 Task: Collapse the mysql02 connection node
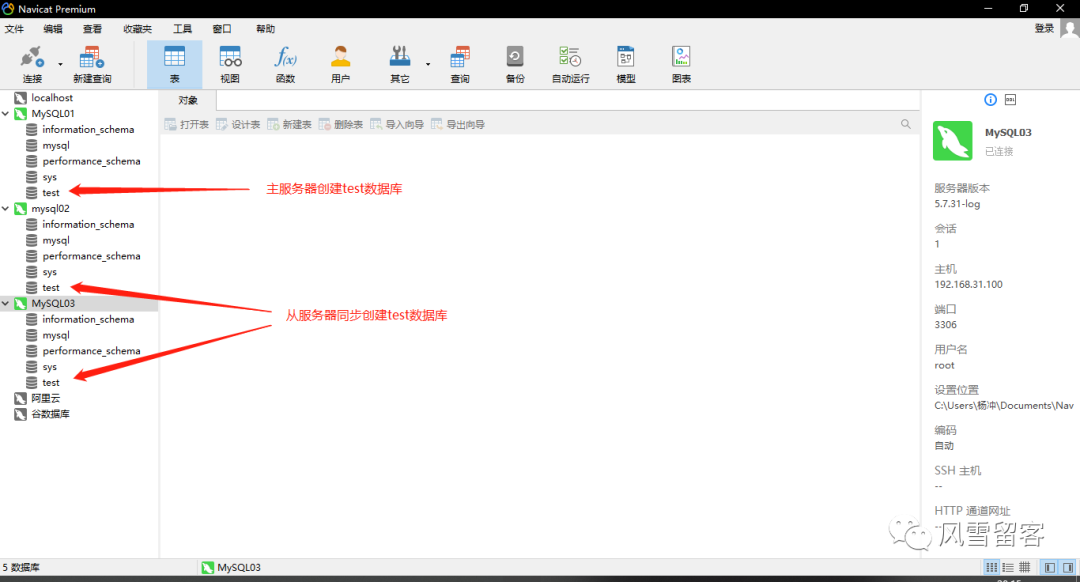coord(6,209)
